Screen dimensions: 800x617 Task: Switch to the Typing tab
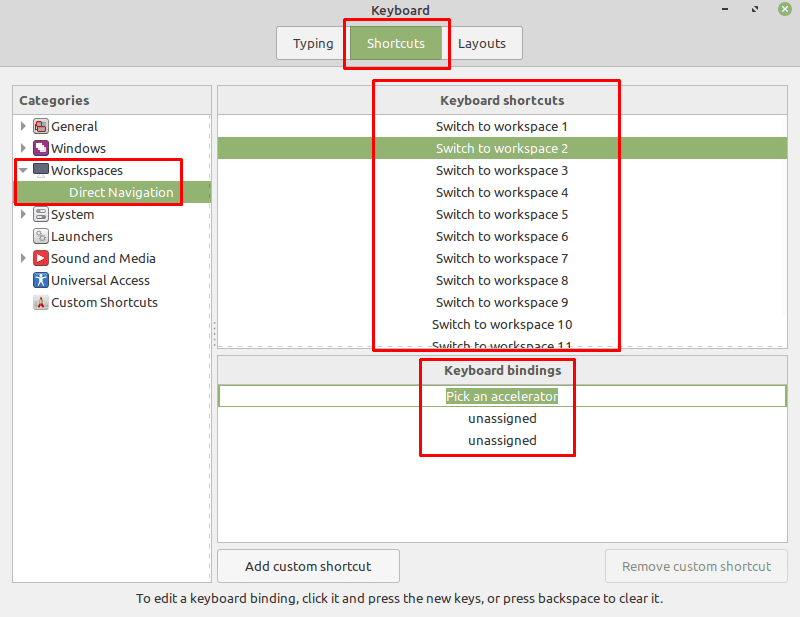click(313, 43)
